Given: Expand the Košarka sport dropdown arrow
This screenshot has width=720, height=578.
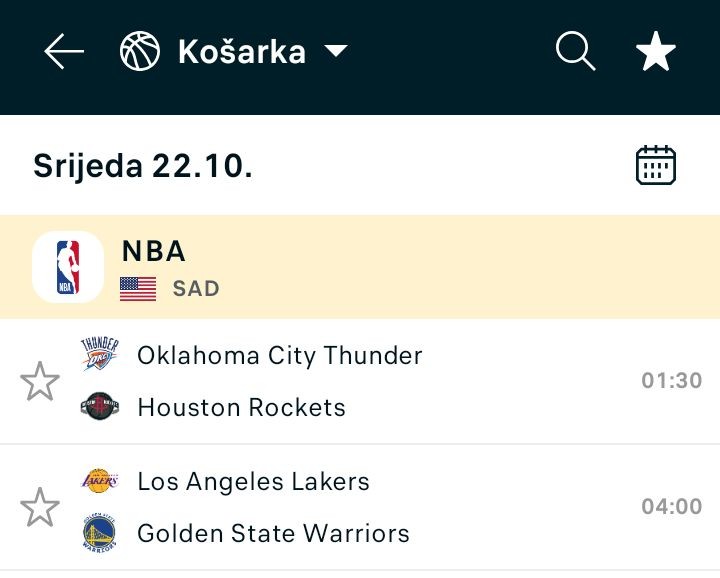Looking at the screenshot, I should (336, 52).
